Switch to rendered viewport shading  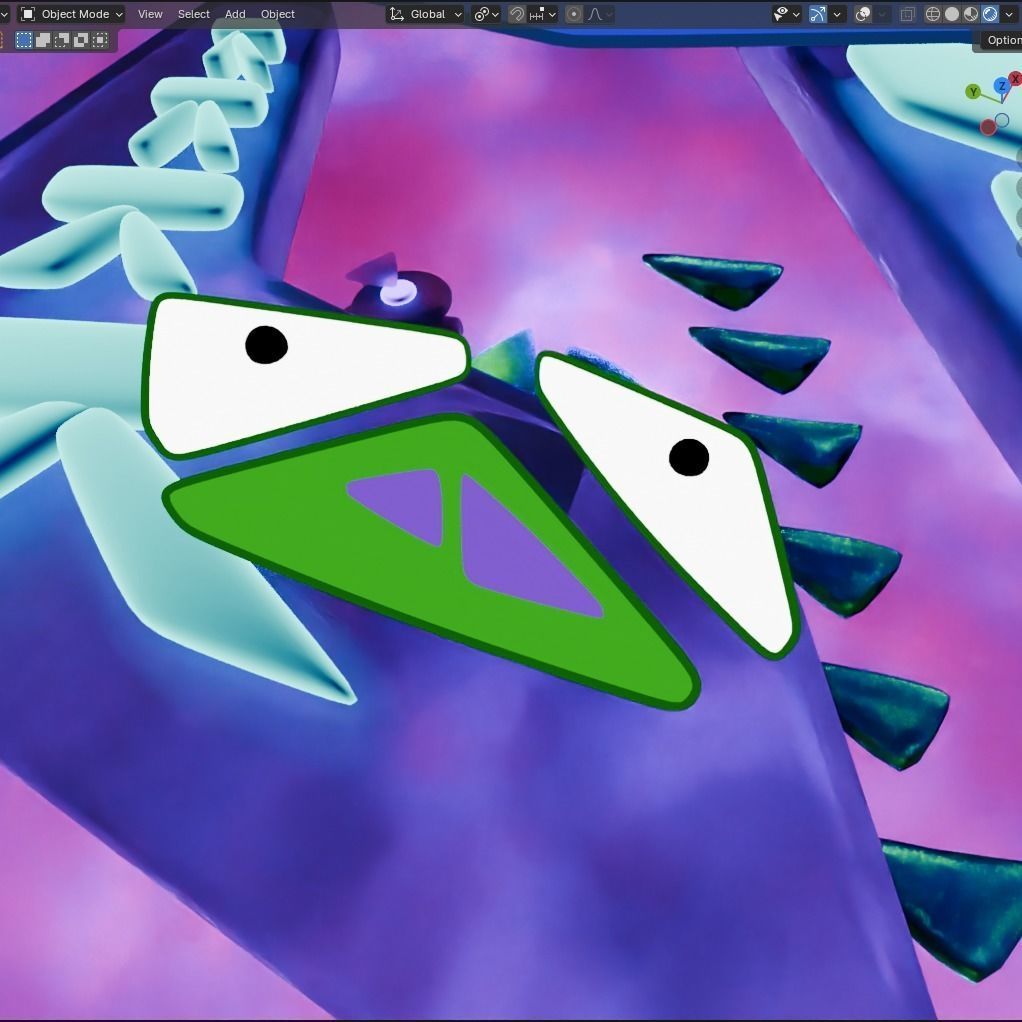point(989,14)
